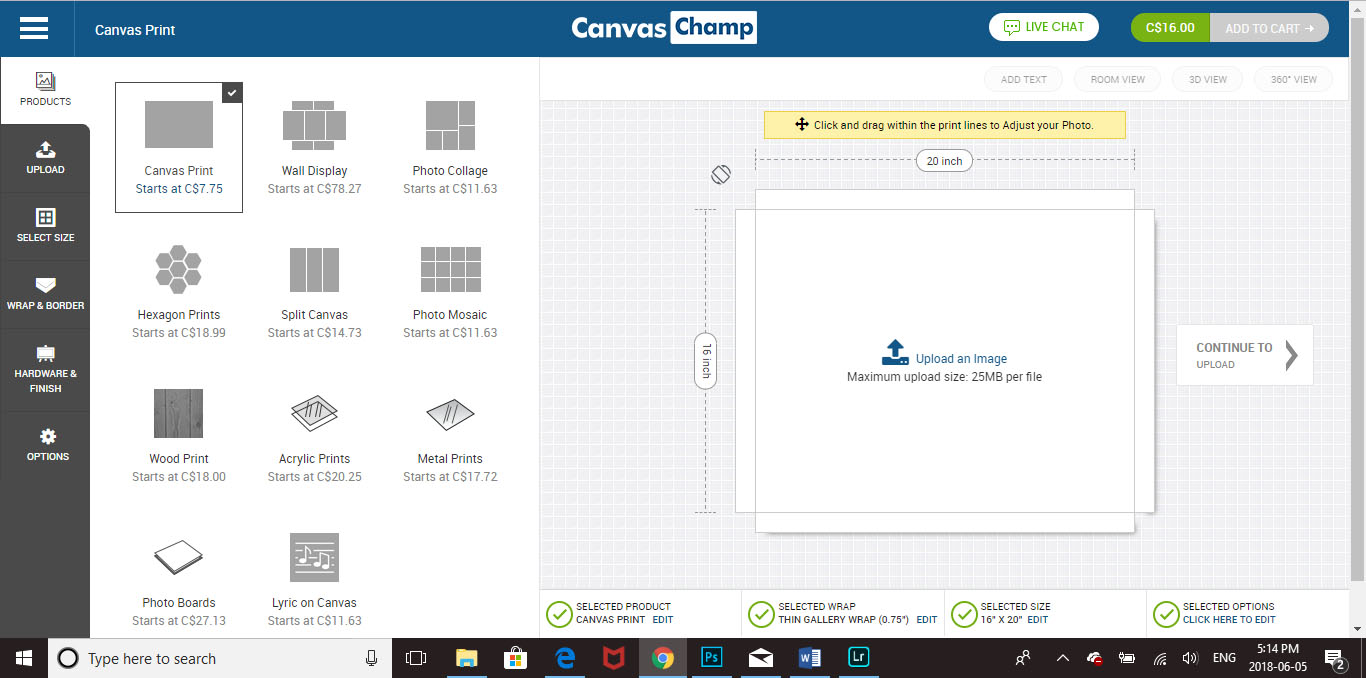Choose the Wood Print product icon

[x=179, y=413]
